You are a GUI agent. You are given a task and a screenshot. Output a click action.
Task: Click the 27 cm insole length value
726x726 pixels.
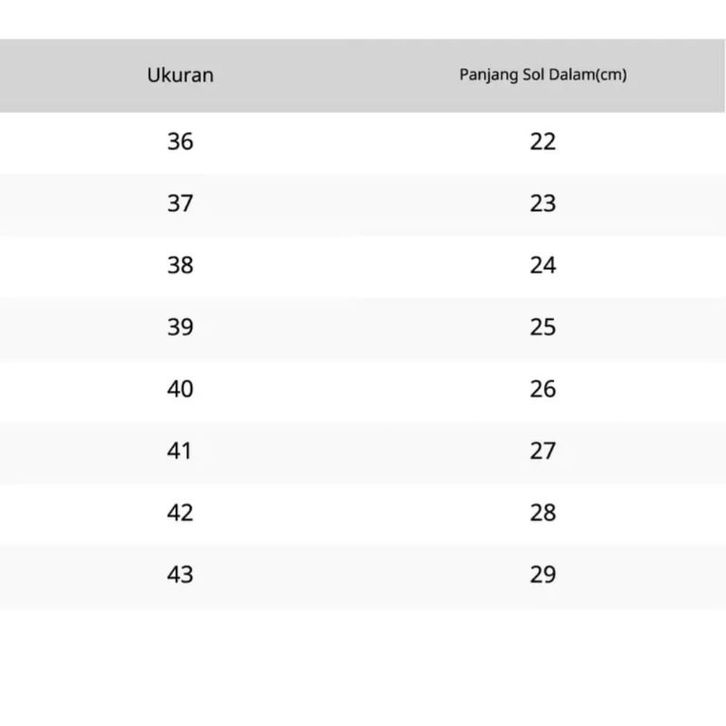coord(543,451)
